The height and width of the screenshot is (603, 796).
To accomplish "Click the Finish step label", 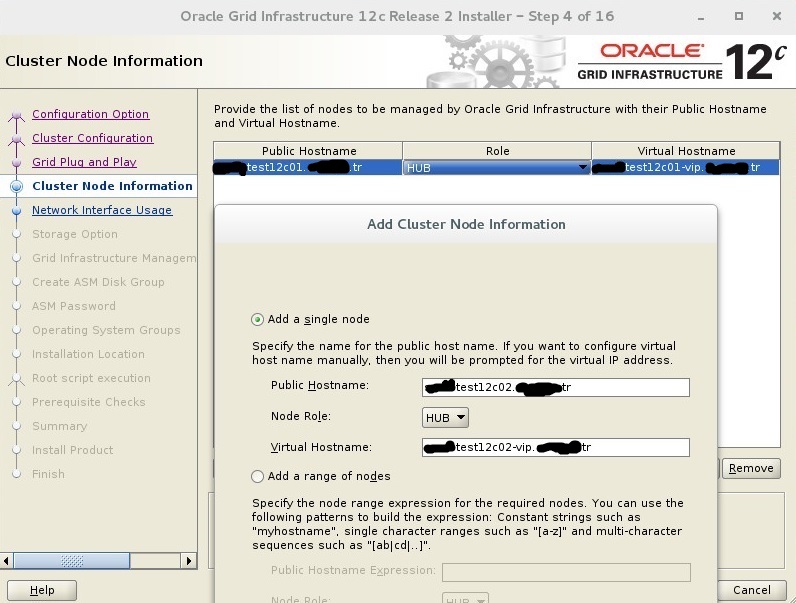I will click(x=48, y=474).
